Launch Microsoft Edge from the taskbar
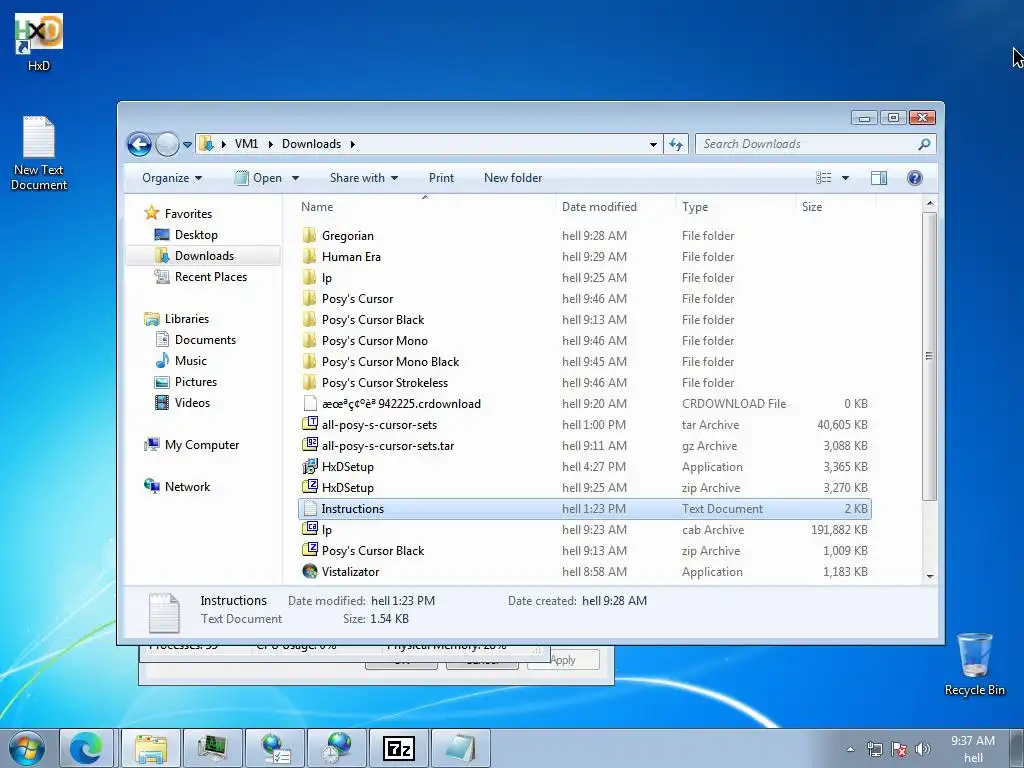The height and width of the screenshot is (768, 1024). point(86,748)
